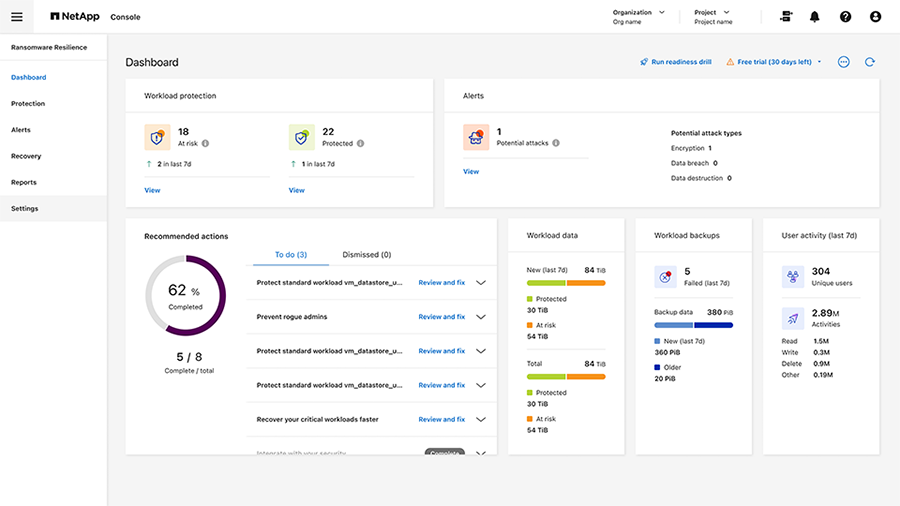Expand the Free trial dropdown arrow
Image resolution: width=900 pixels, height=506 pixels.
[820, 62]
